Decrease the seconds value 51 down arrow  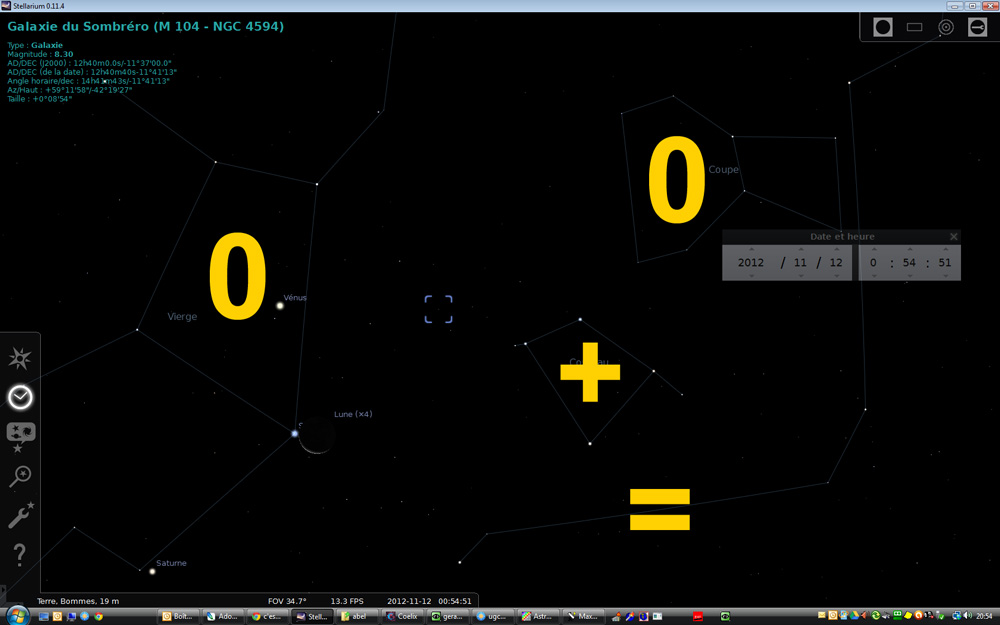coord(945,276)
